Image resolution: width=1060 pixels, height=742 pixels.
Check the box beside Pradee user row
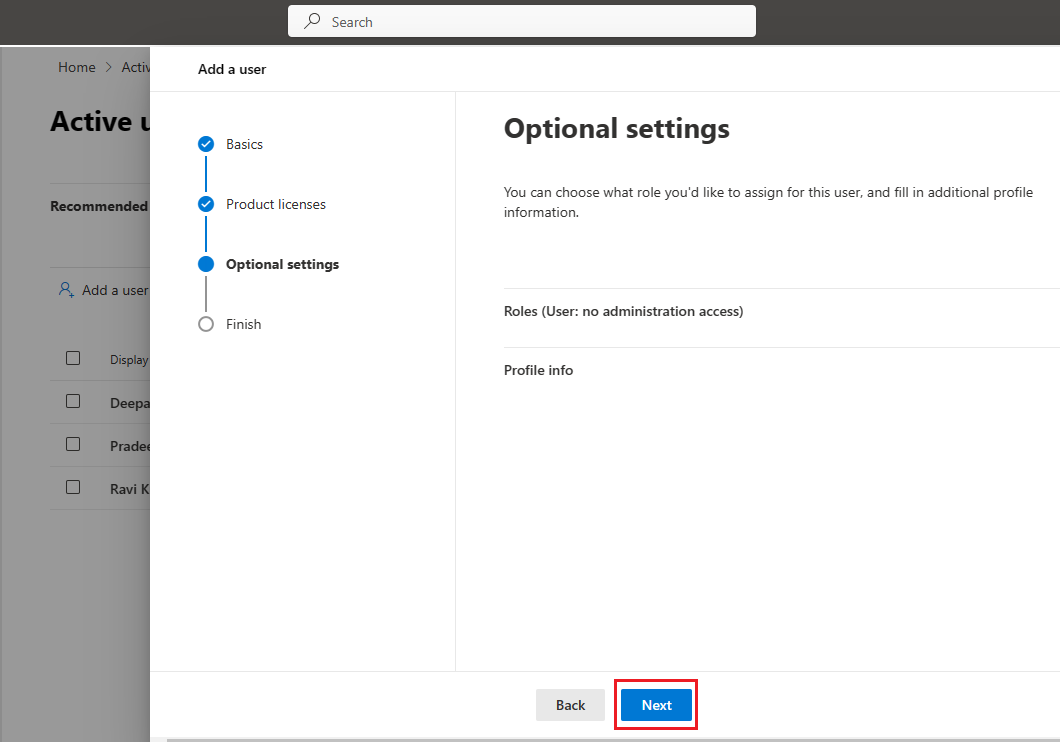pos(73,444)
